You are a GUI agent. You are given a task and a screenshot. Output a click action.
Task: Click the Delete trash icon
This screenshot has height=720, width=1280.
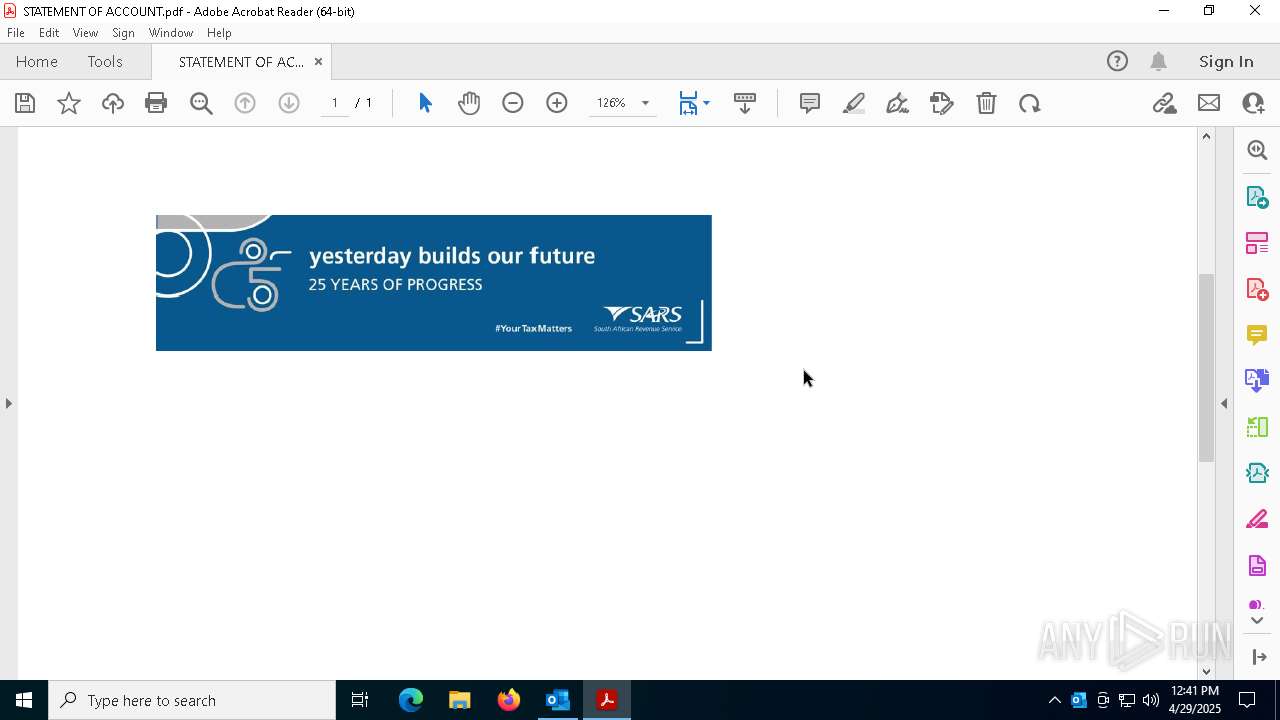click(x=986, y=103)
